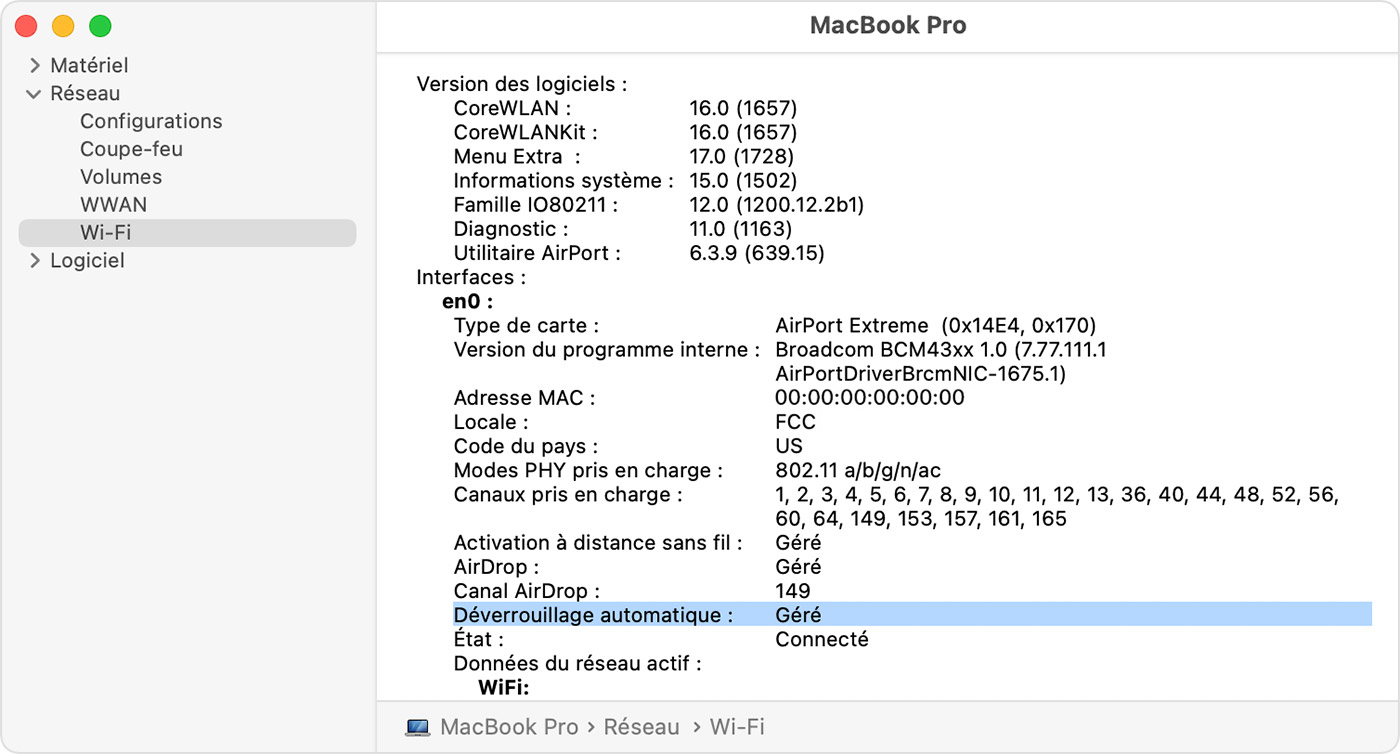The width and height of the screenshot is (1400, 754).
Task: Close the window with red button
Action: (x=26, y=26)
